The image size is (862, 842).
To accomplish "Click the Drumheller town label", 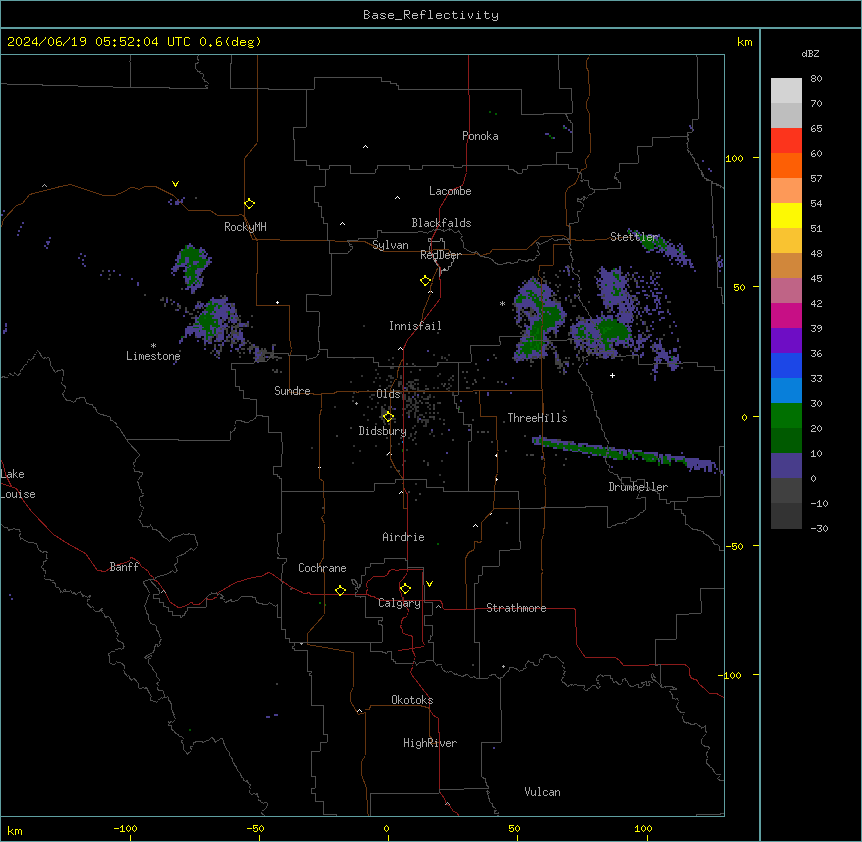I will point(638,487).
